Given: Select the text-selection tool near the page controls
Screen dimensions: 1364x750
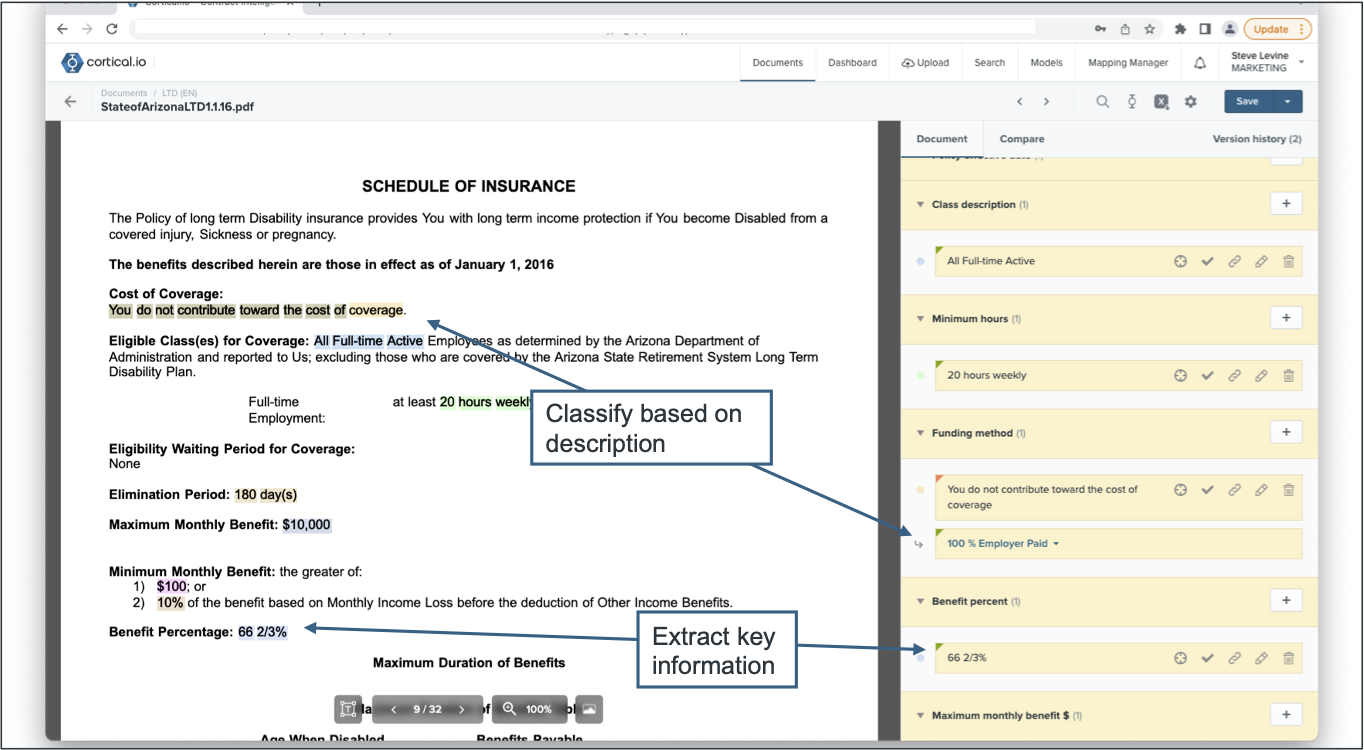Looking at the screenshot, I should tap(349, 709).
